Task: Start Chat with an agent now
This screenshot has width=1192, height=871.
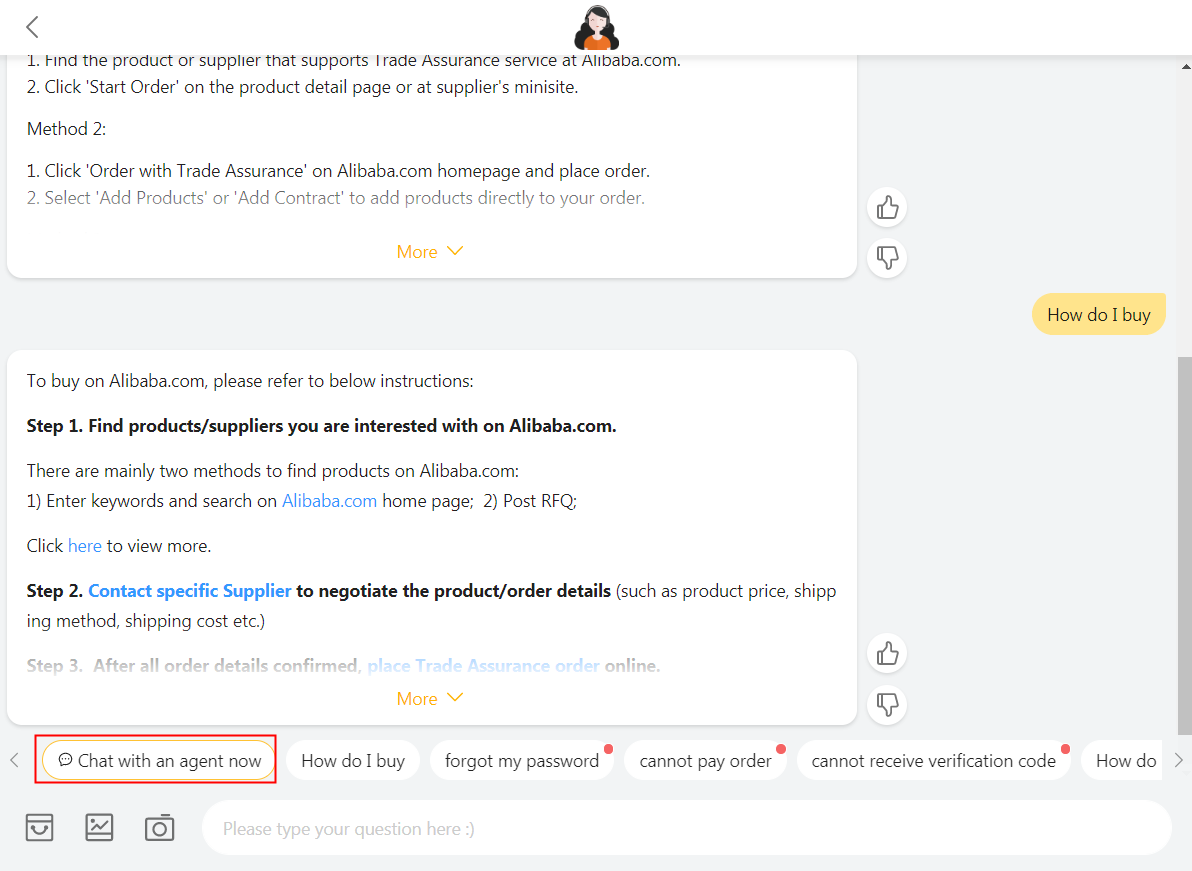Action: coord(159,760)
